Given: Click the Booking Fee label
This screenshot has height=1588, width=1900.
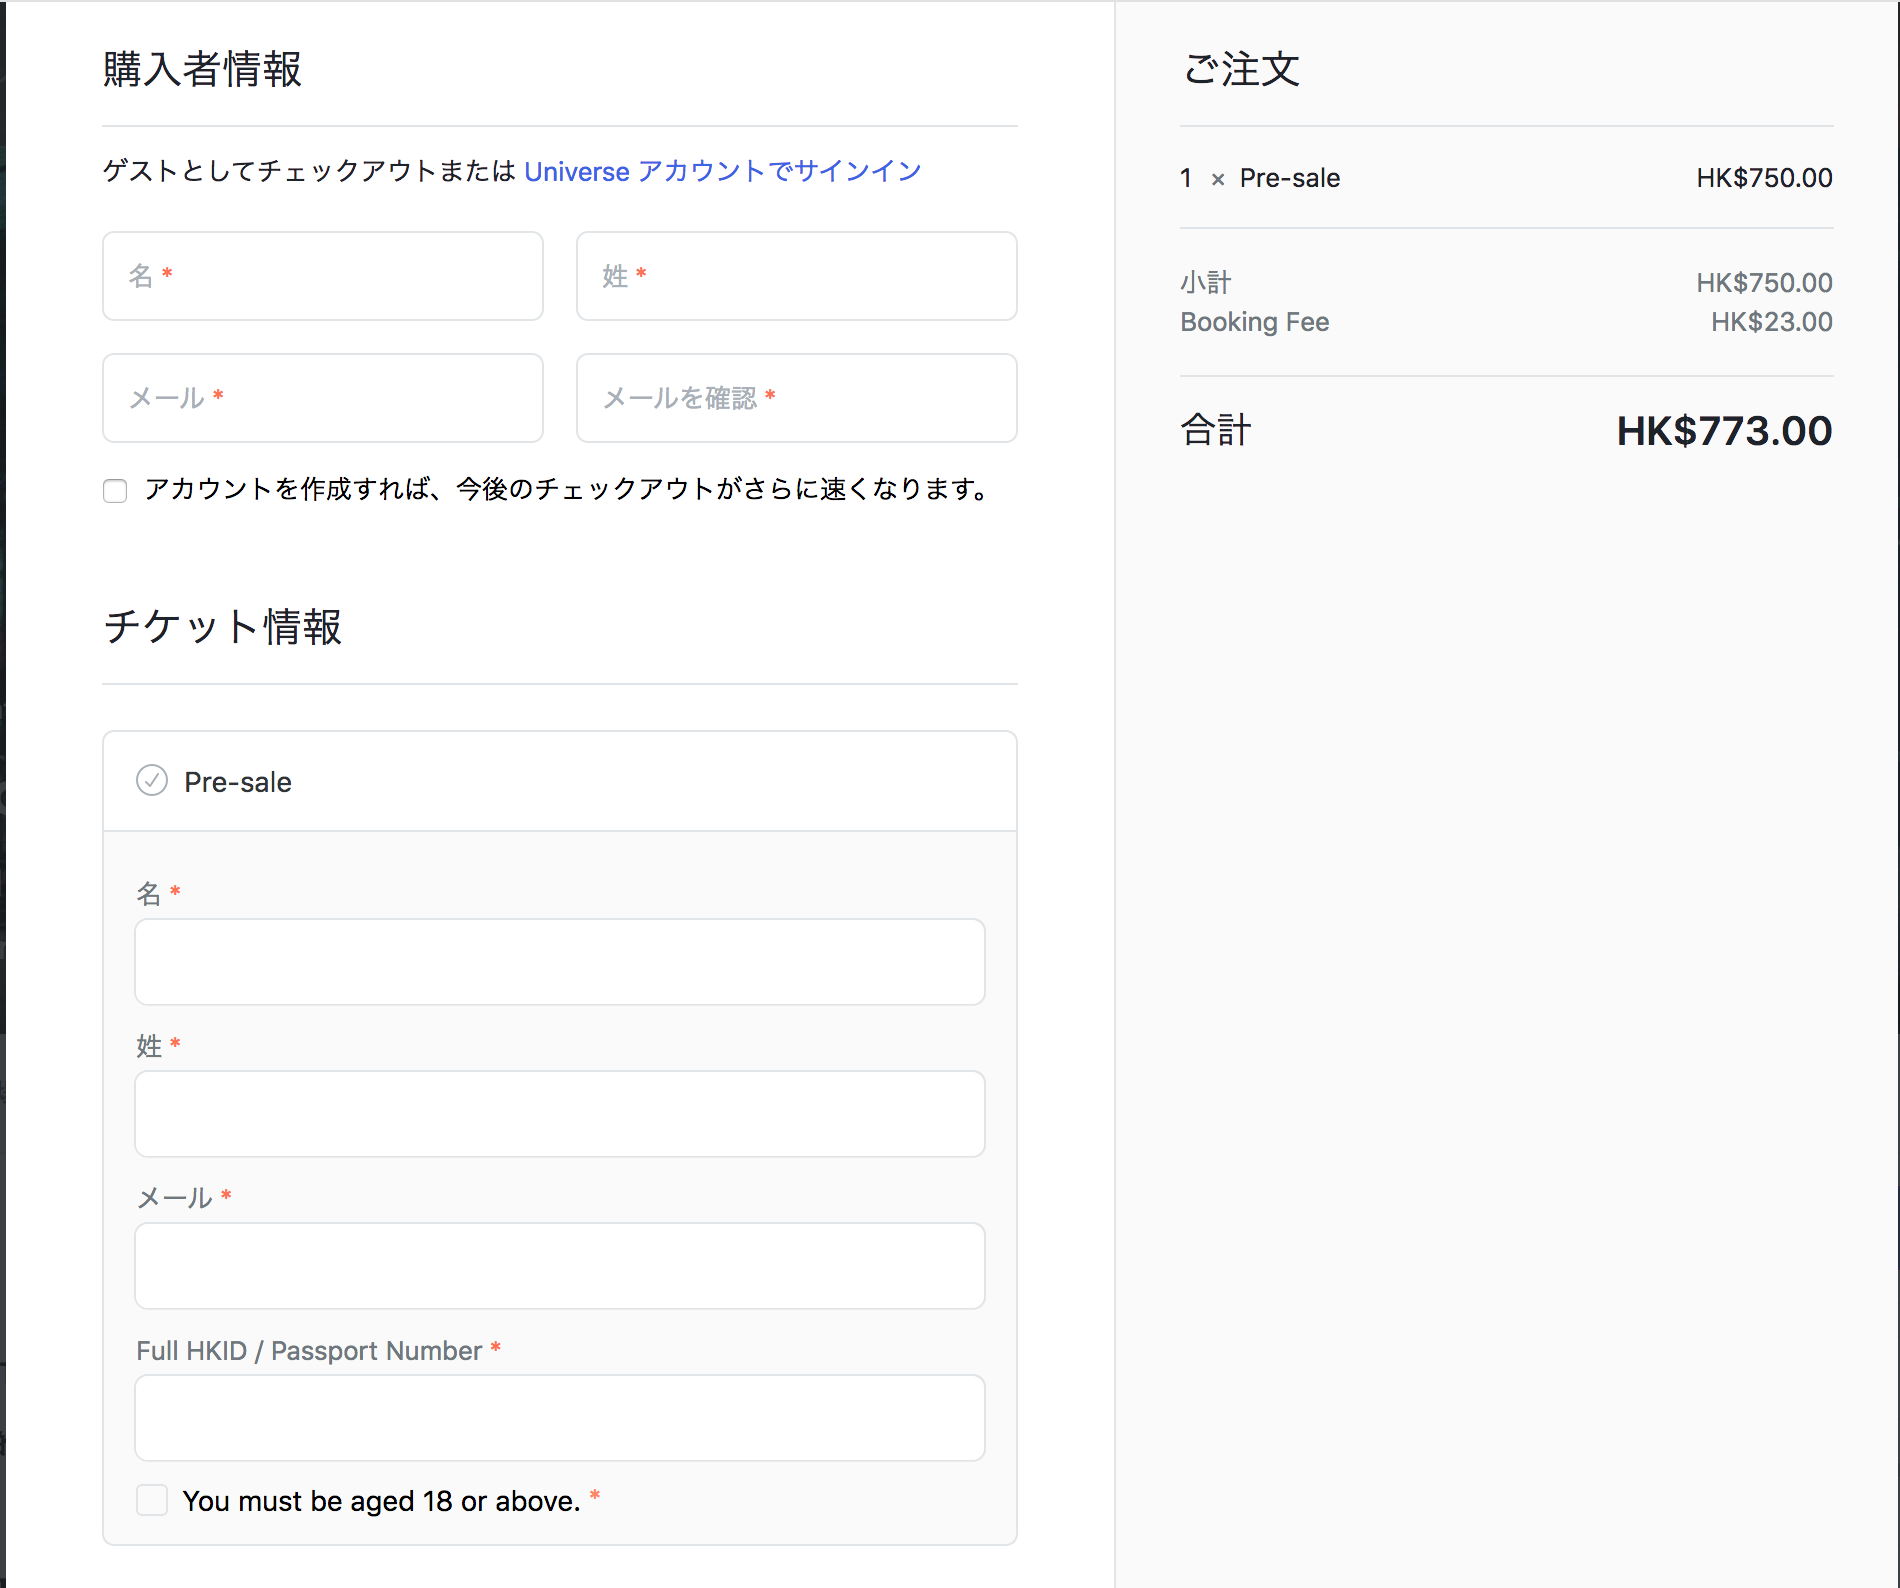Looking at the screenshot, I should click(x=1255, y=322).
